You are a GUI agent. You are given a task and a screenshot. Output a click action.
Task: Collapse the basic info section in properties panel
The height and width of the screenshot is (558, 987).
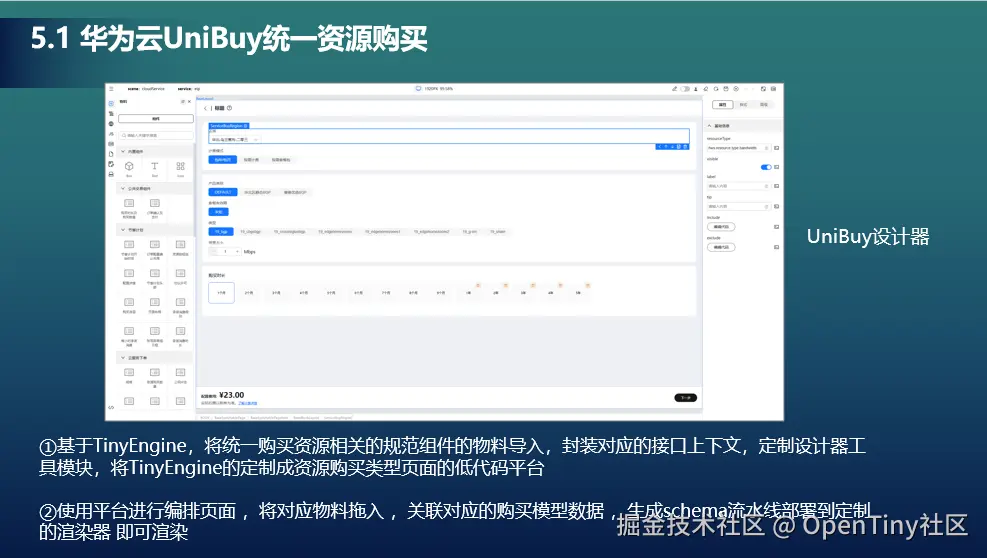point(709,126)
